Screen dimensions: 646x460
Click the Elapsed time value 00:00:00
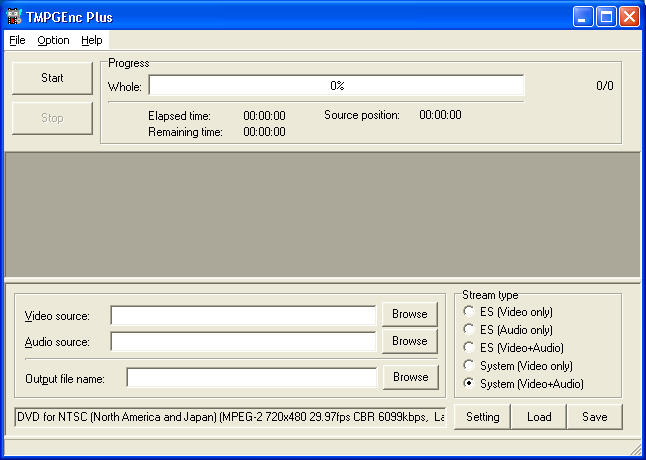pos(264,116)
